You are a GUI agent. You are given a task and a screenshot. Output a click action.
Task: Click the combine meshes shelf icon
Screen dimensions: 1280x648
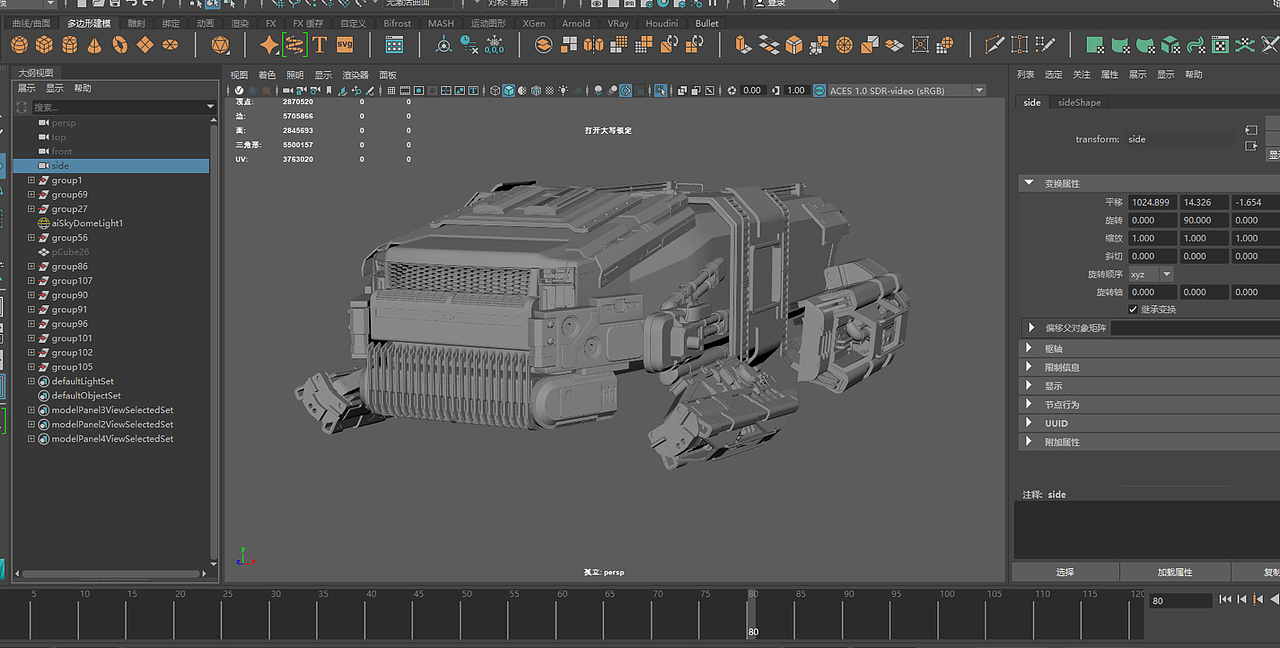pos(543,44)
